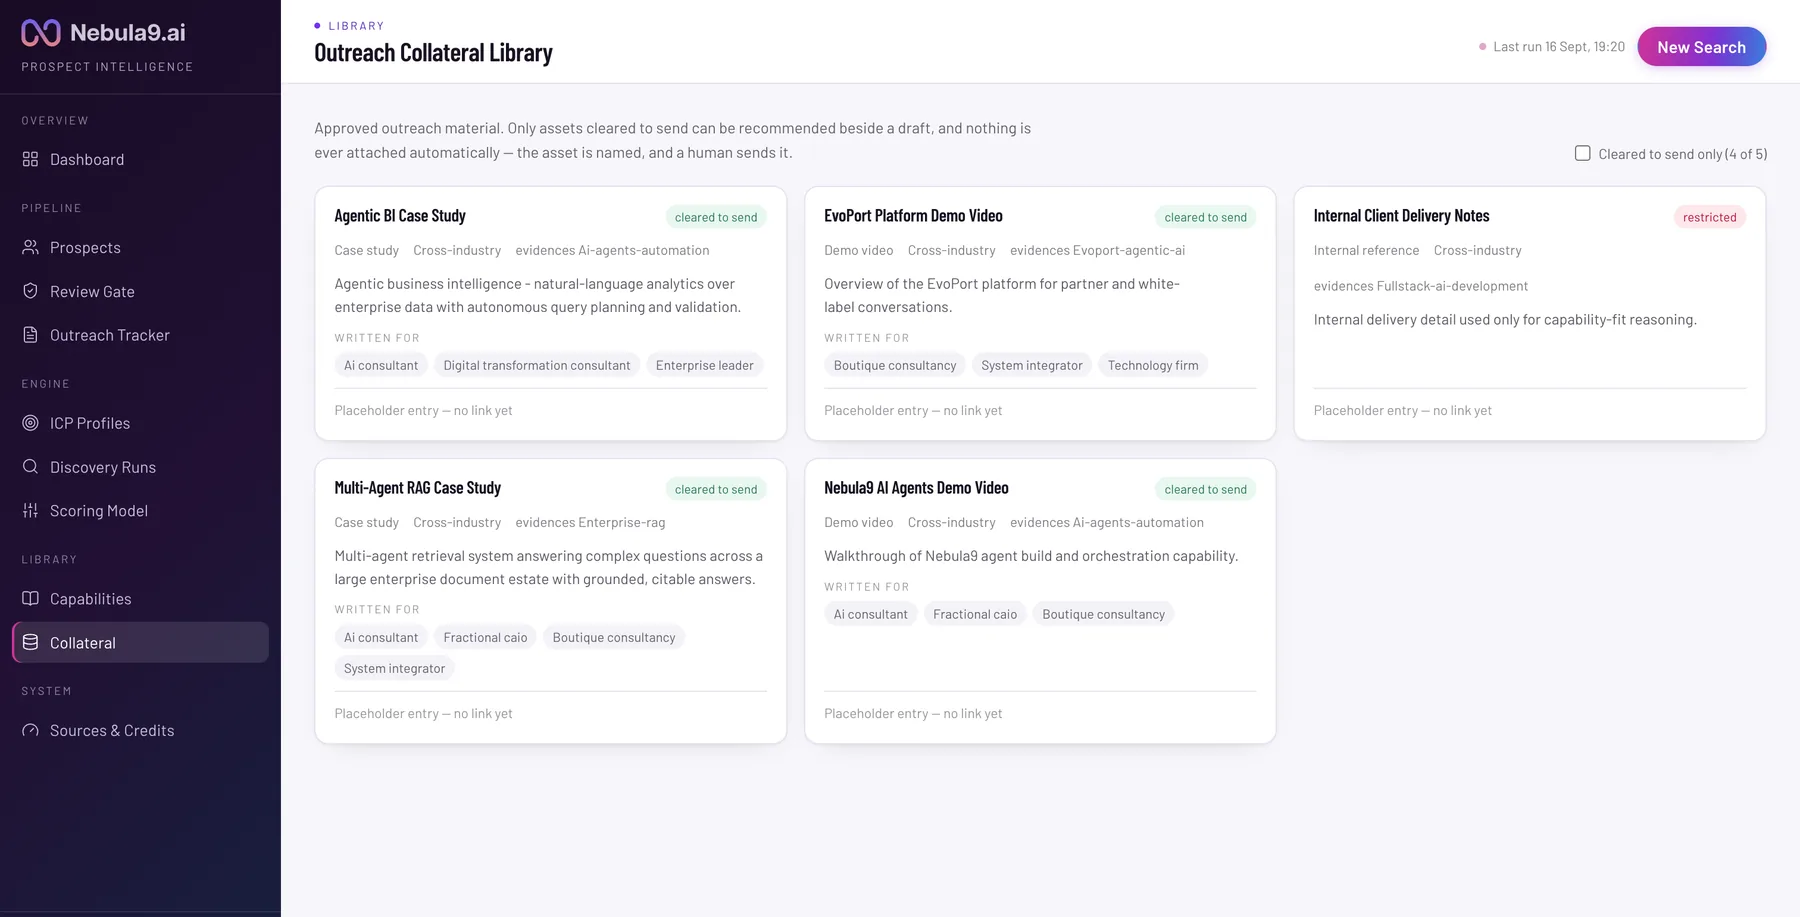Click Ai consultant tag in Agentic BI card
Viewport: 1800px width, 917px height.
click(381, 365)
